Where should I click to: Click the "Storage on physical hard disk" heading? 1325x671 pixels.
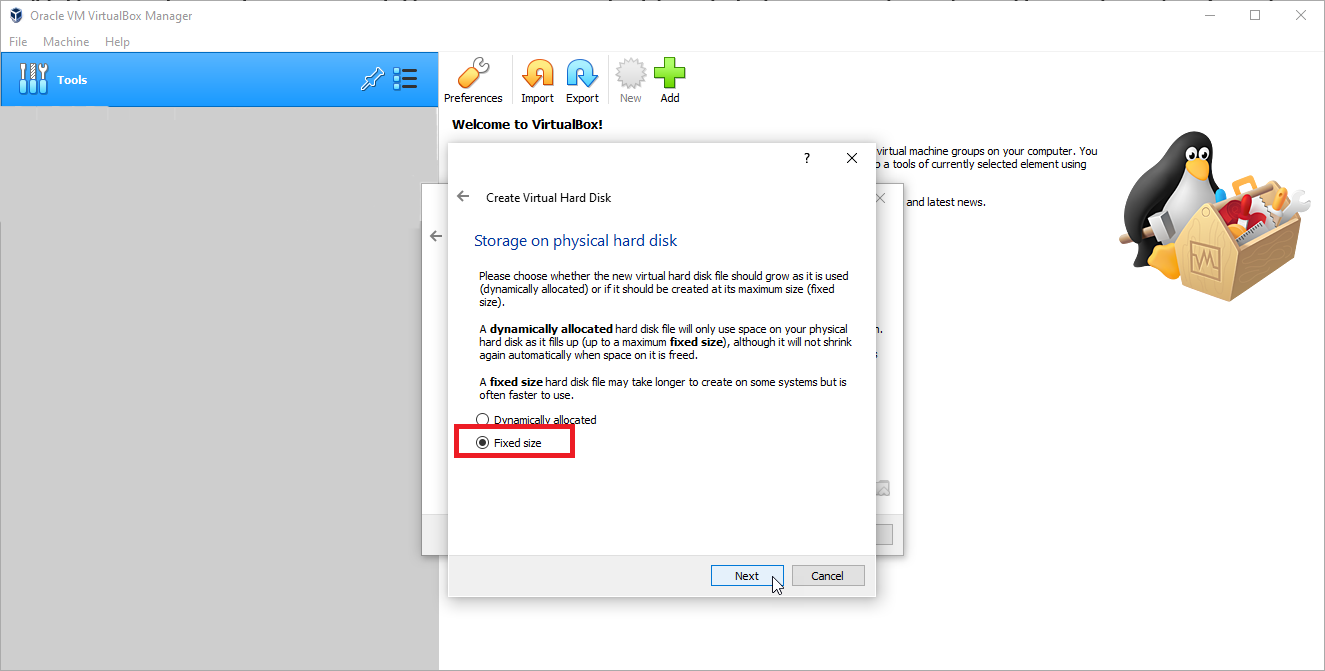pos(575,240)
